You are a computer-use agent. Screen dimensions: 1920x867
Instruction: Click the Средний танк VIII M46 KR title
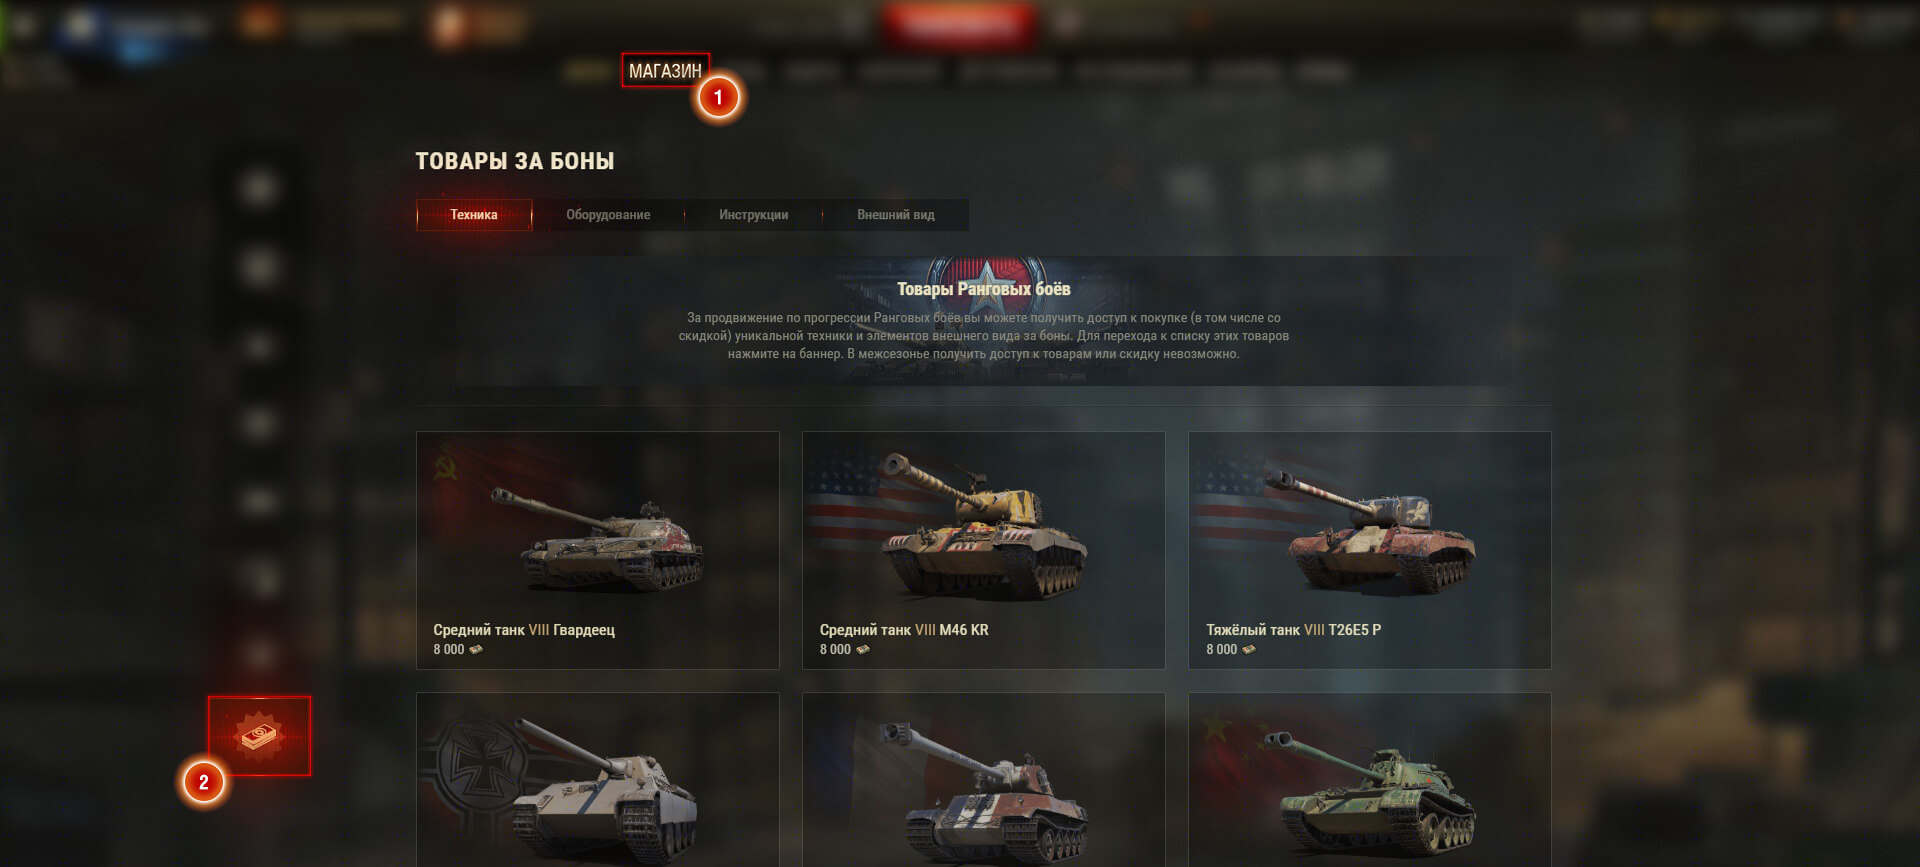[904, 630]
